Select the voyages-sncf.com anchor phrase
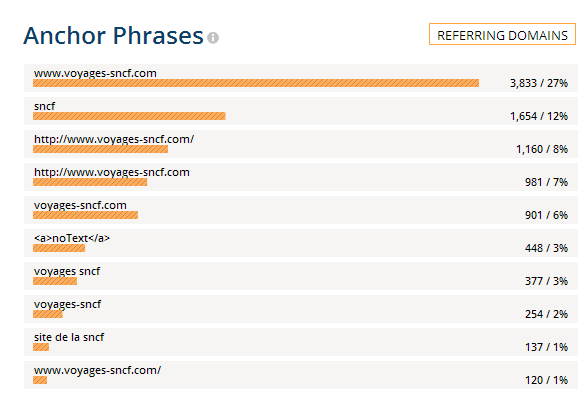581x394 pixels. (x=80, y=205)
